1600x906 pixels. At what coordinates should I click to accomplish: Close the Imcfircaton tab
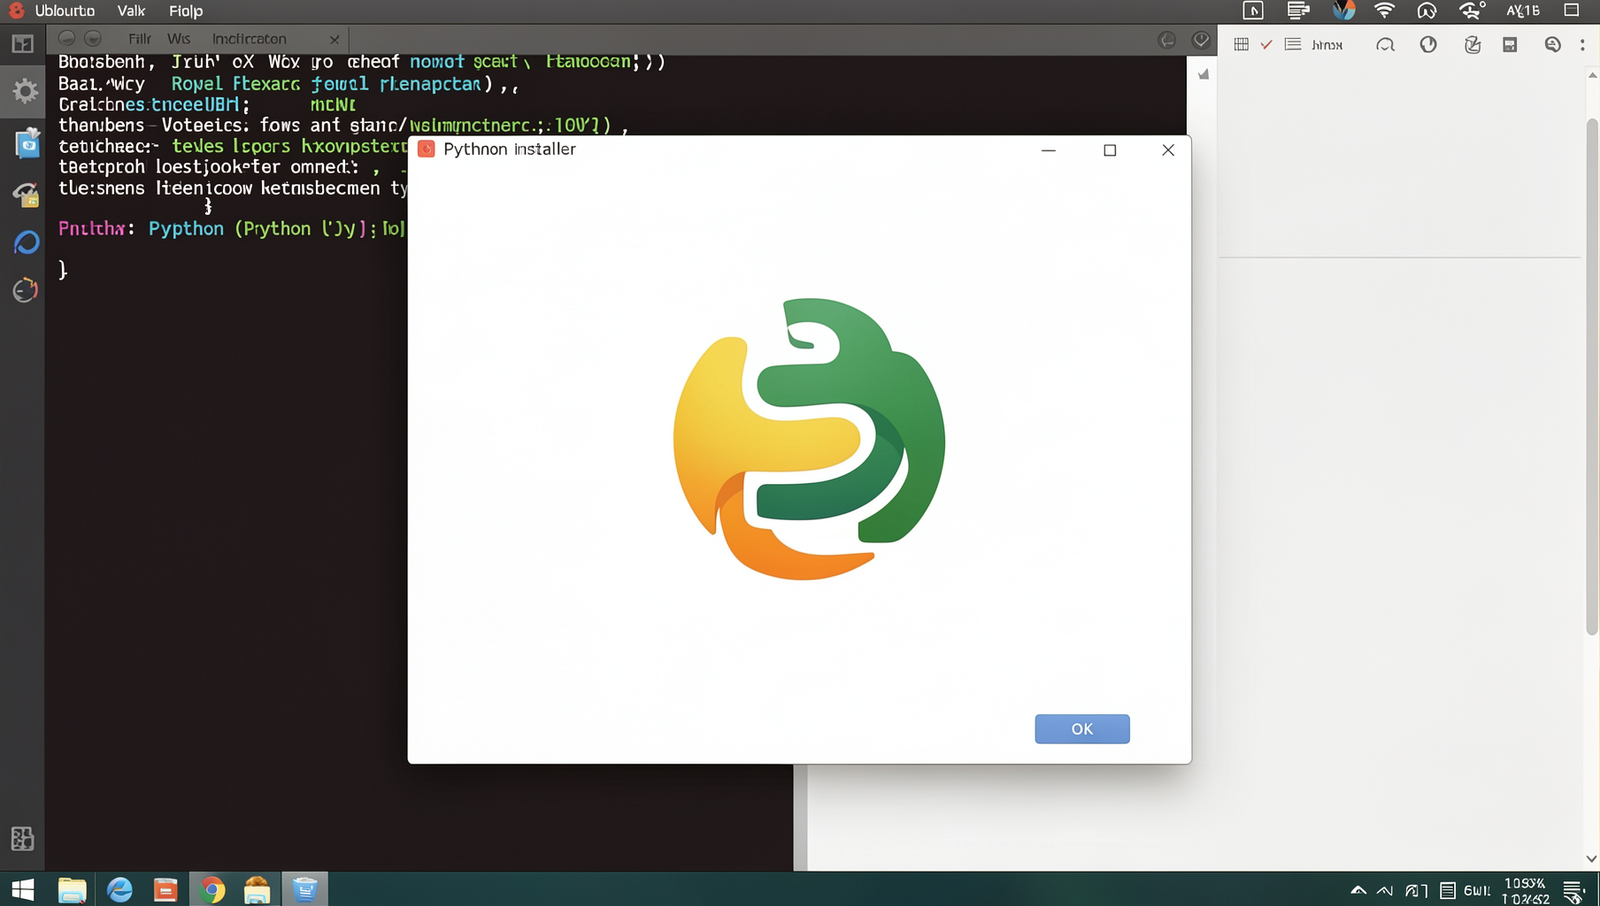click(x=334, y=40)
